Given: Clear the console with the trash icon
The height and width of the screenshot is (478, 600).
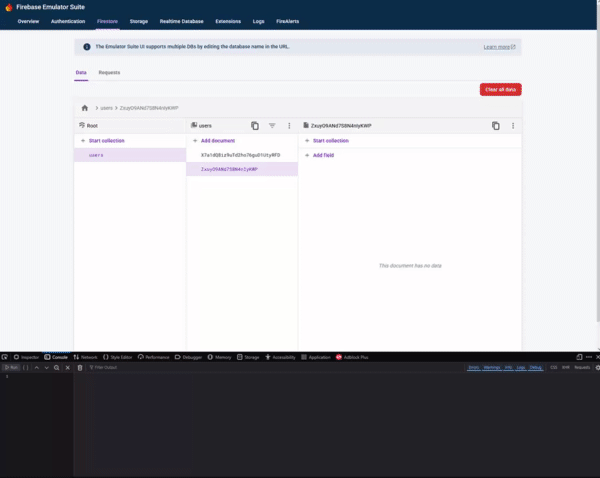Looking at the screenshot, I should tap(80, 367).
